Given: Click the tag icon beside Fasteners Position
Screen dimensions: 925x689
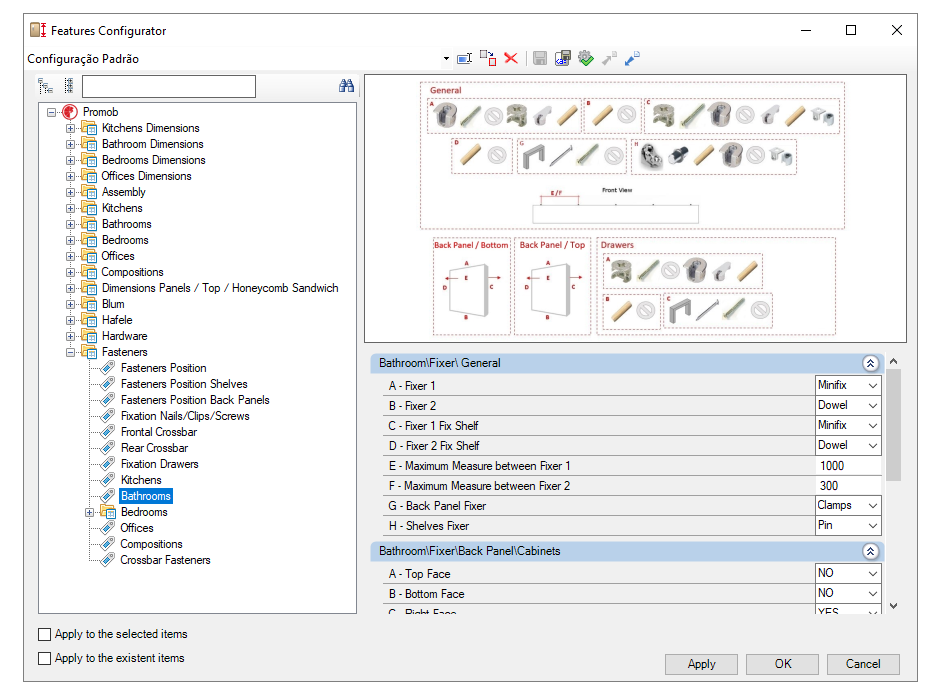Looking at the screenshot, I should (x=108, y=368).
